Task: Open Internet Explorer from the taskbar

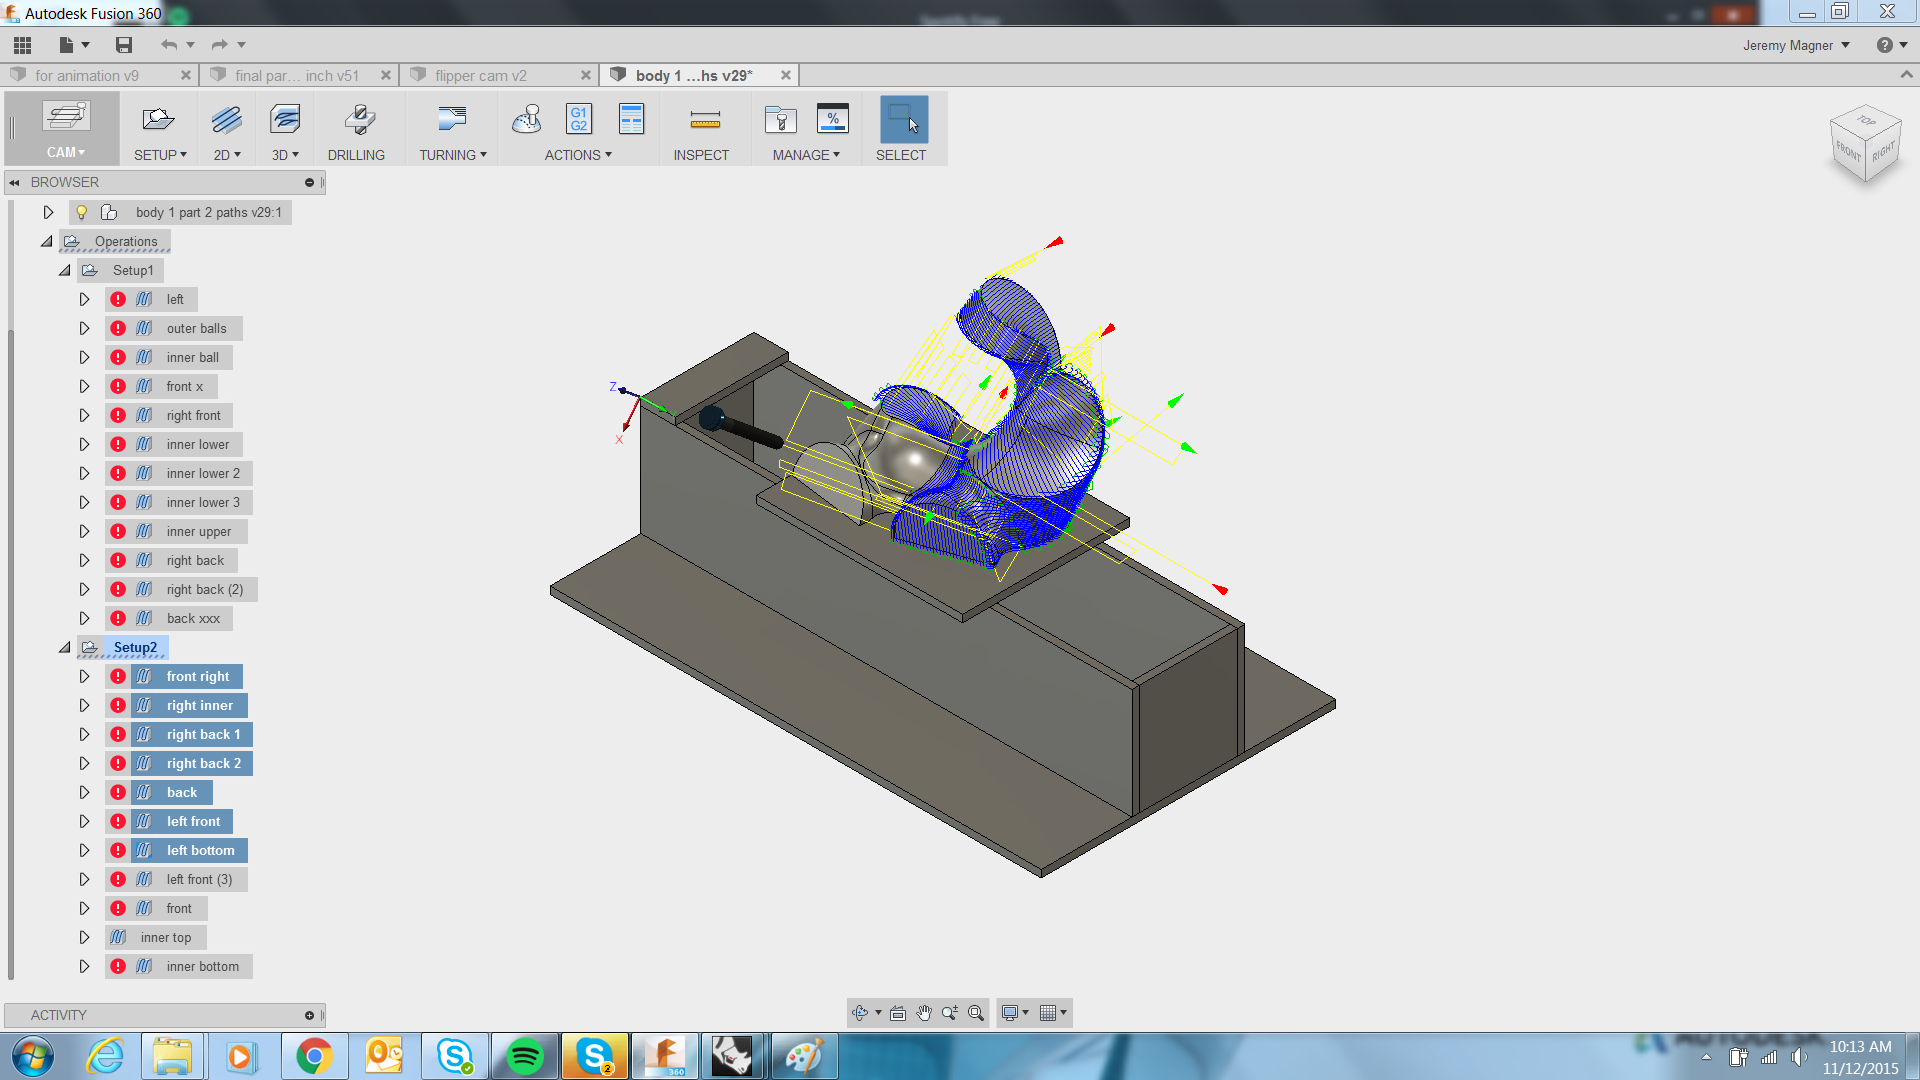Action: [x=105, y=1056]
